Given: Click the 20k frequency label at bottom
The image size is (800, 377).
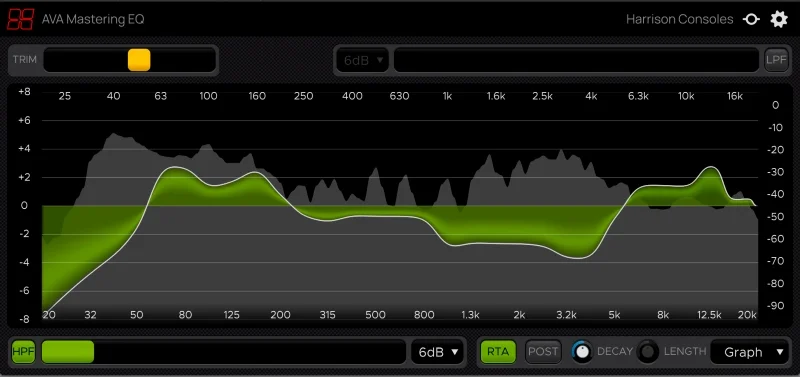Looking at the screenshot, I should [747, 315].
